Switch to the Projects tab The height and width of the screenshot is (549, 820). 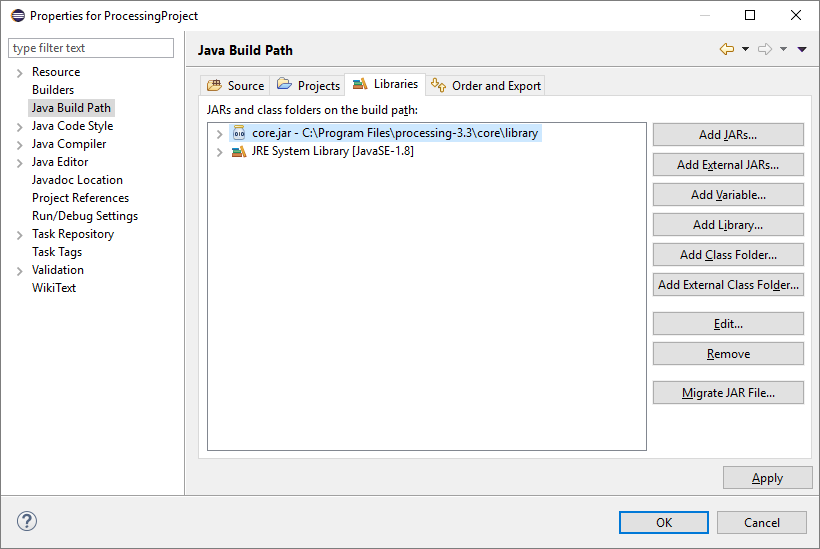(308, 85)
